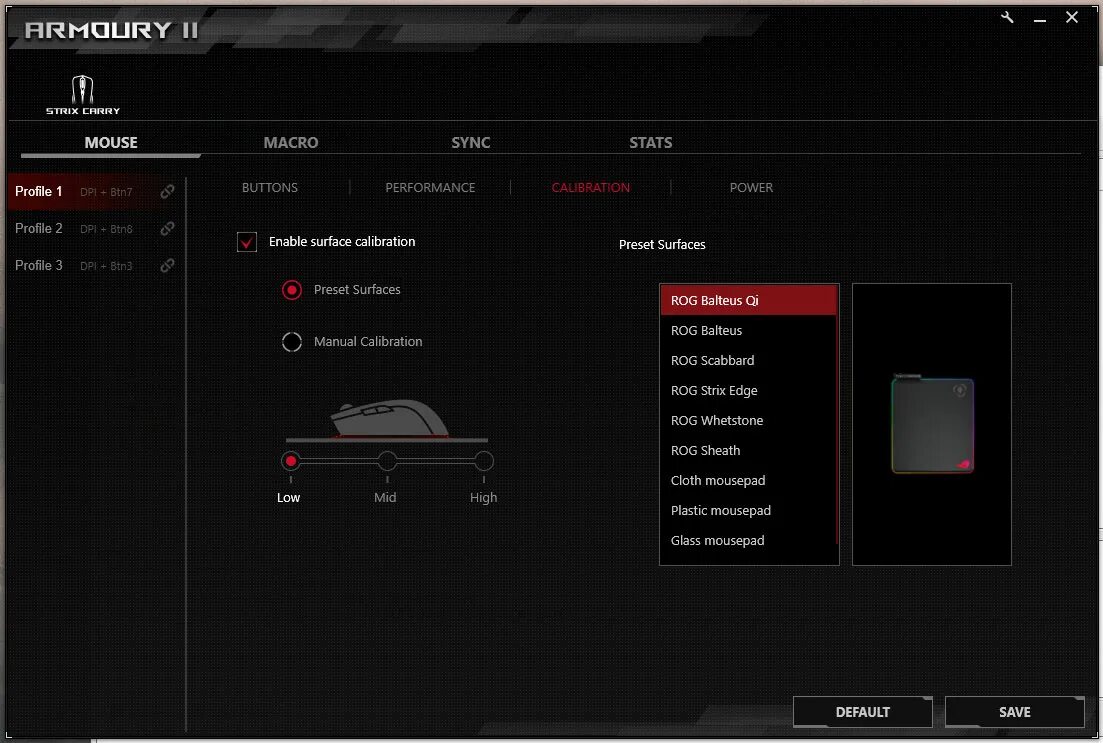The width and height of the screenshot is (1103, 743).
Task: Choose ROG Strix Edge preset surface
Action: click(748, 390)
